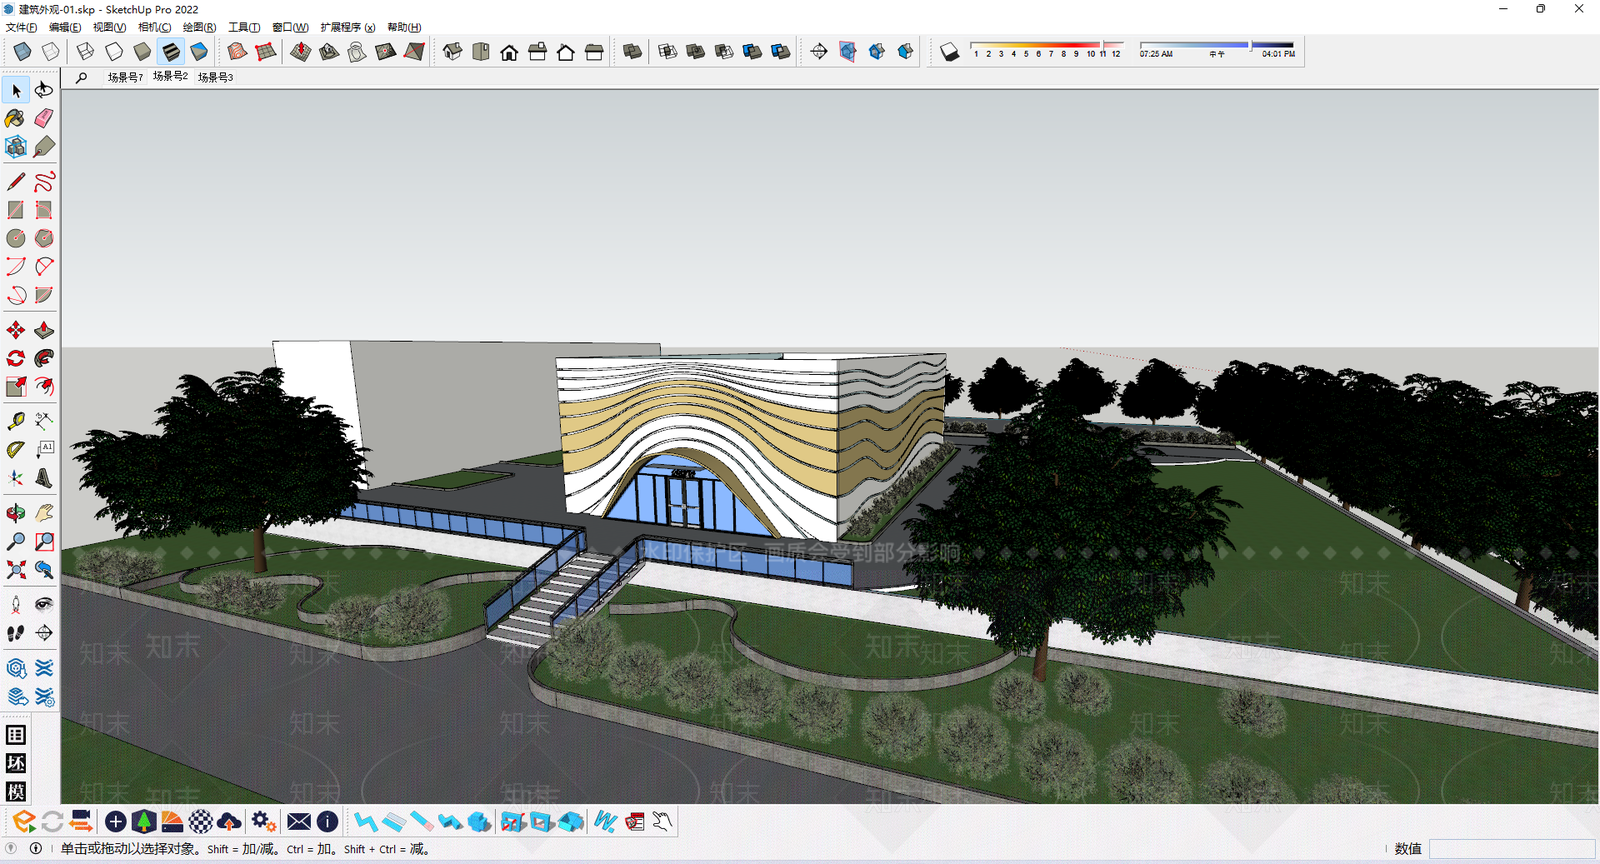This screenshot has width=1600, height=864.
Task: Open the 编辑(E) menu
Action: (x=65, y=27)
